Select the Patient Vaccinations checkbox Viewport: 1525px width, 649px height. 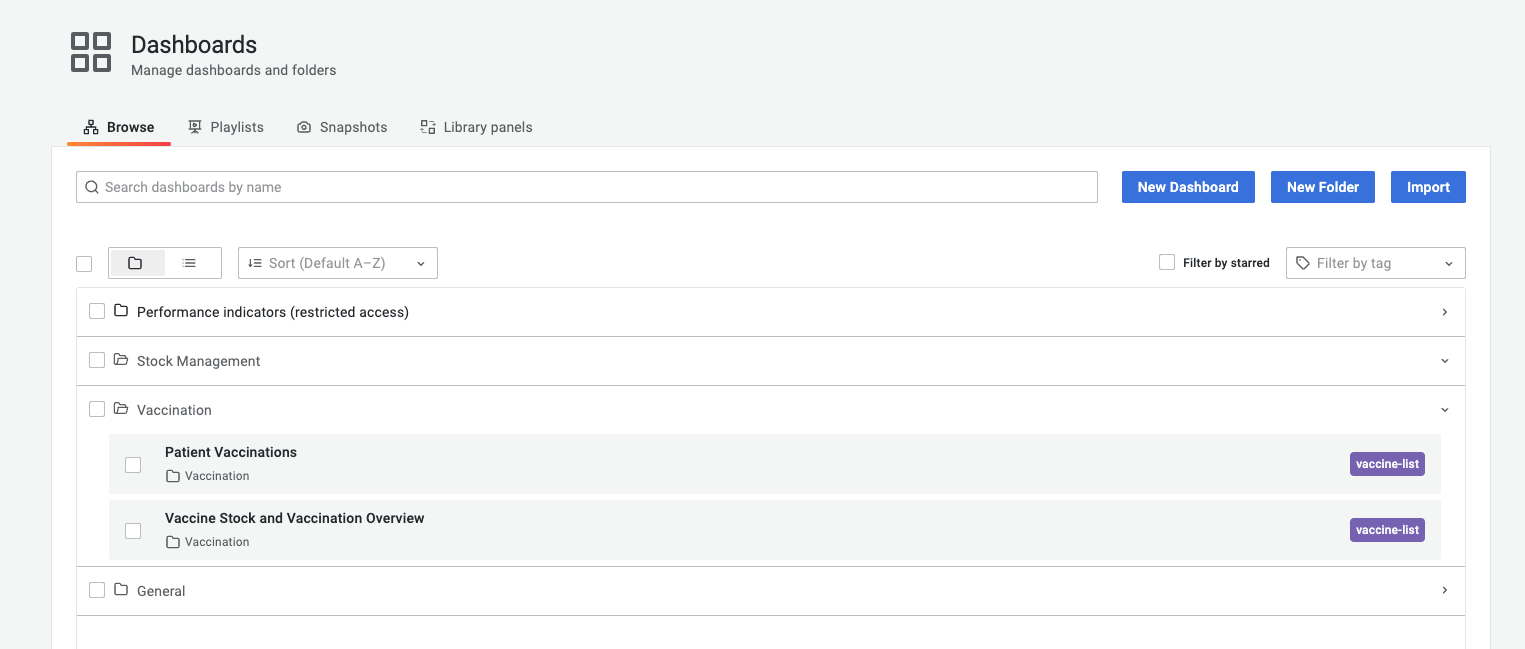tap(133, 464)
